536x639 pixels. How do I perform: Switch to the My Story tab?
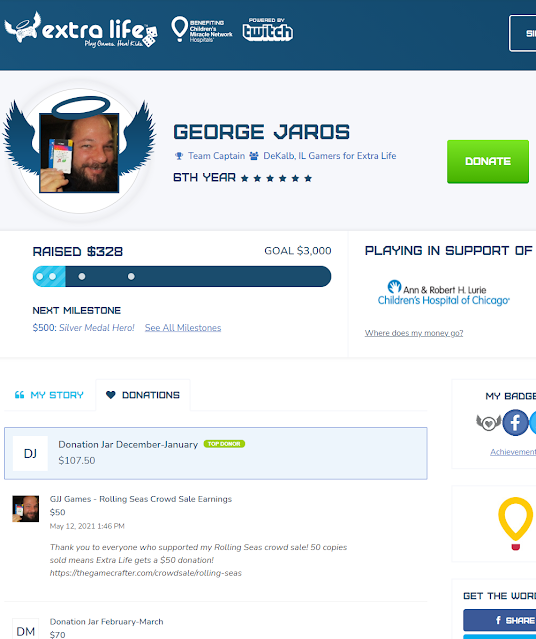pyautogui.click(x=49, y=395)
